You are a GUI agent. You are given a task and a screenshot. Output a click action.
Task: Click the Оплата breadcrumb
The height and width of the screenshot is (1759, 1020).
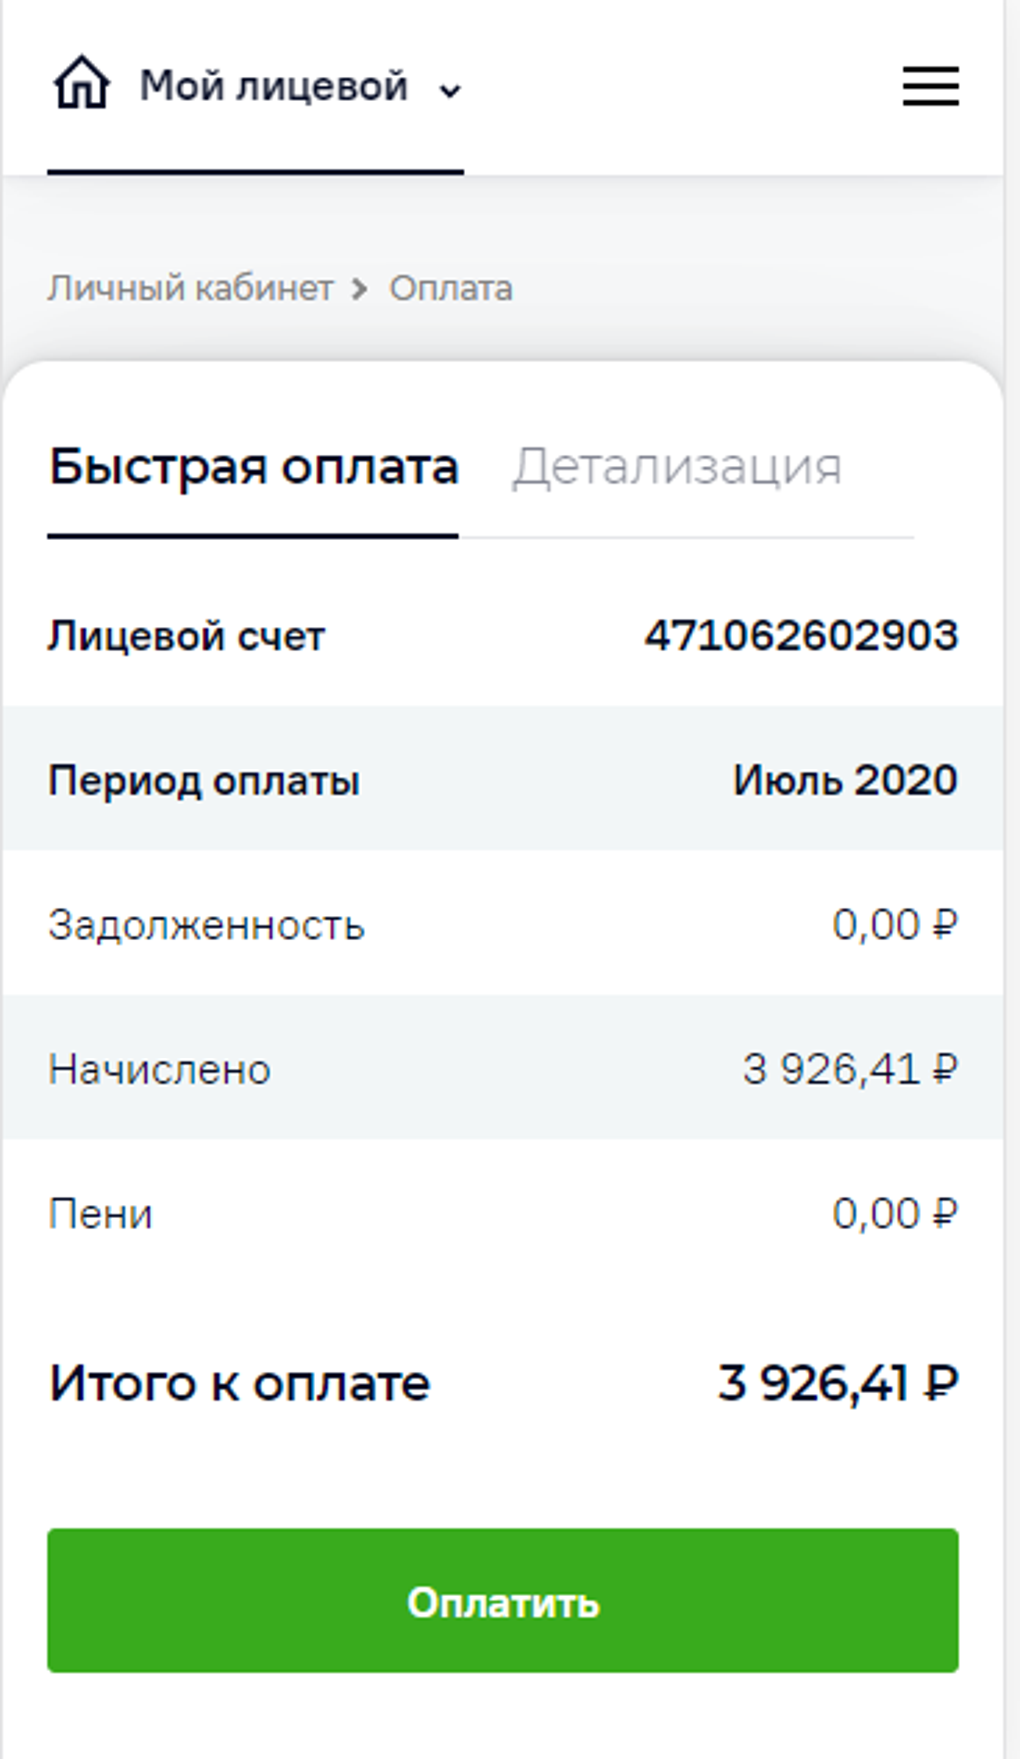pyautogui.click(x=451, y=289)
